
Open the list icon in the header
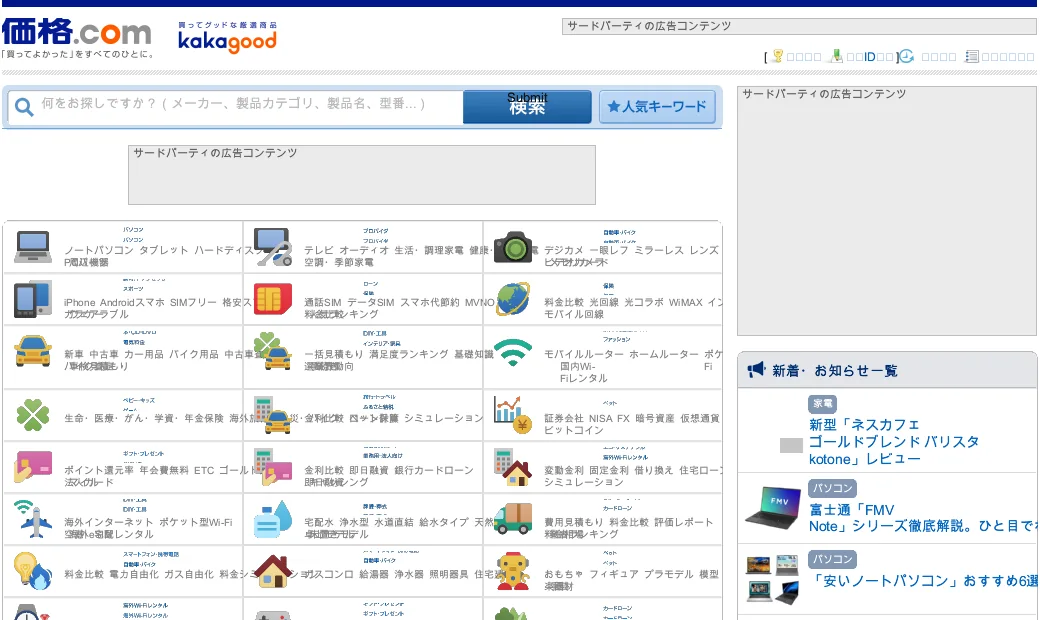(x=972, y=56)
